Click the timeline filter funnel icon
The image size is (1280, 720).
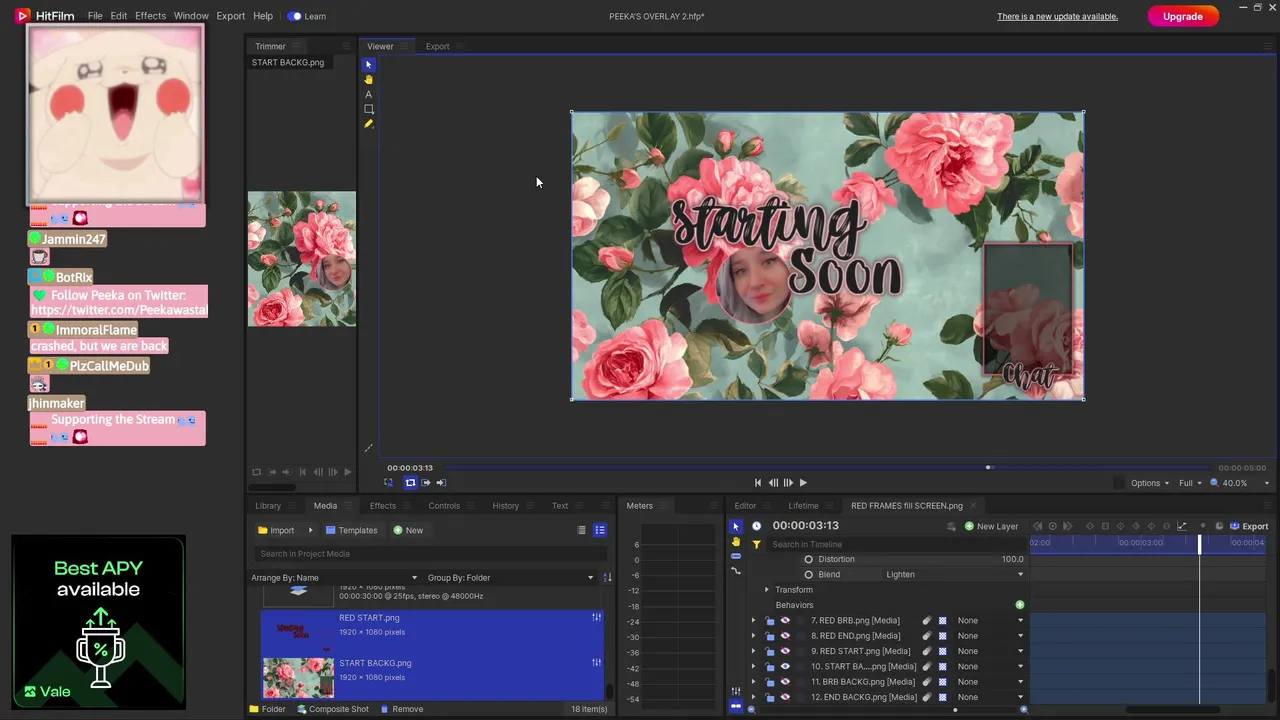click(x=756, y=544)
